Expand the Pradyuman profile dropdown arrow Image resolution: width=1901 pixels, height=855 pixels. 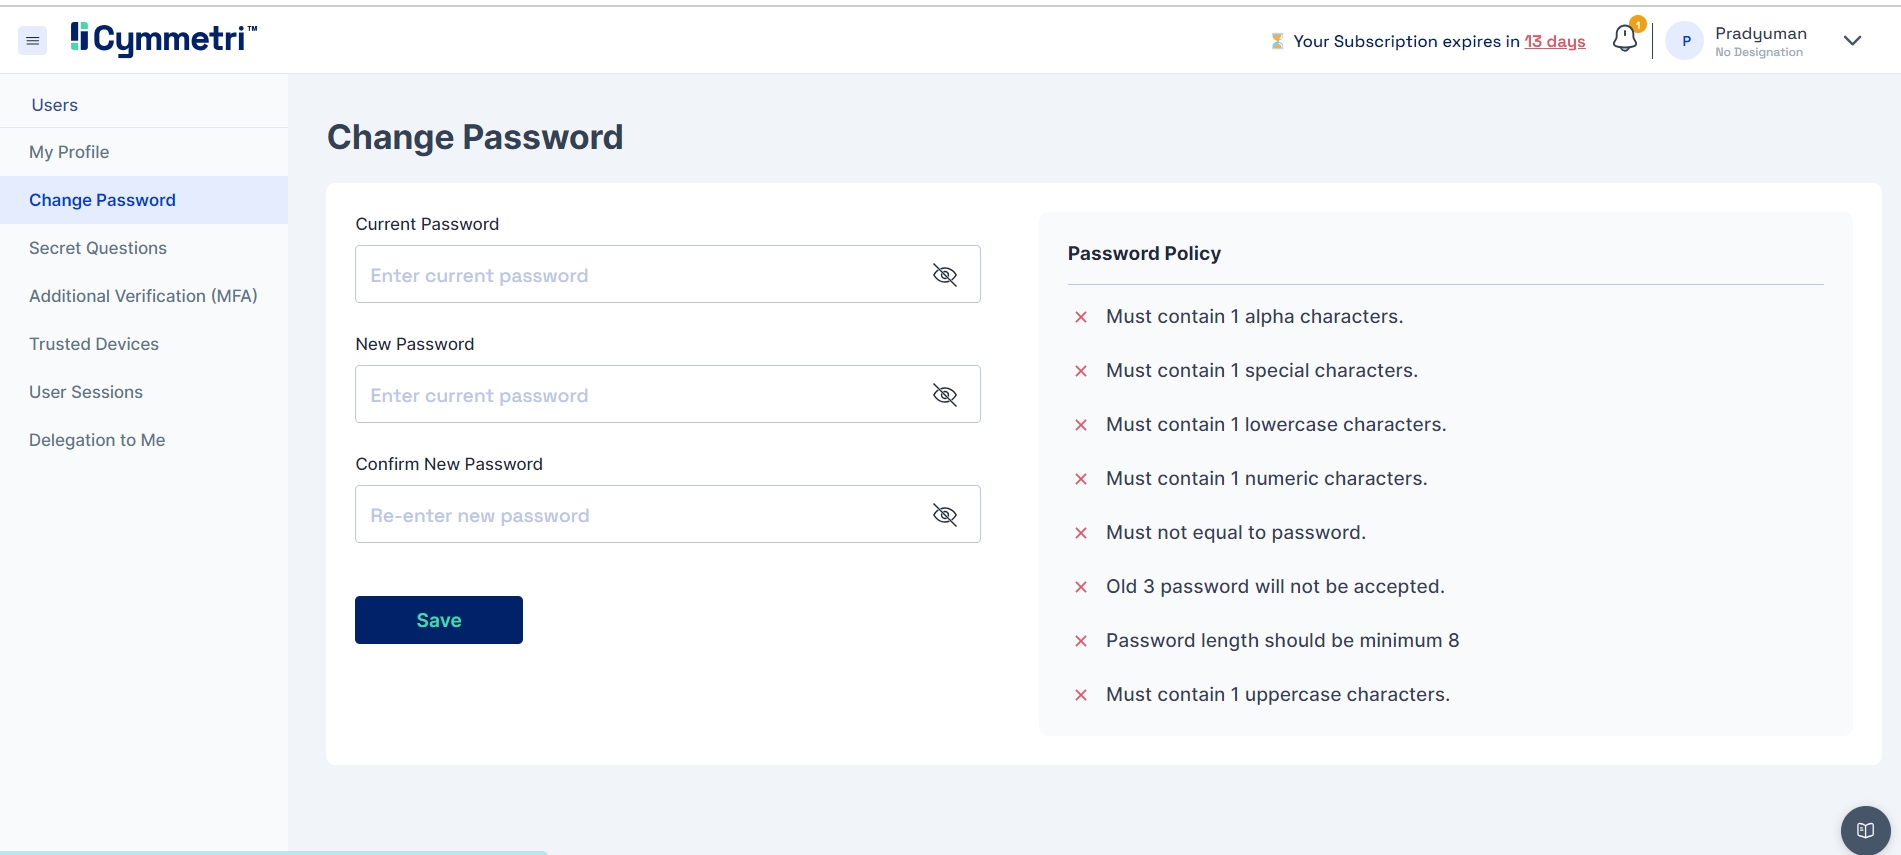click(x=1852, y=41)
